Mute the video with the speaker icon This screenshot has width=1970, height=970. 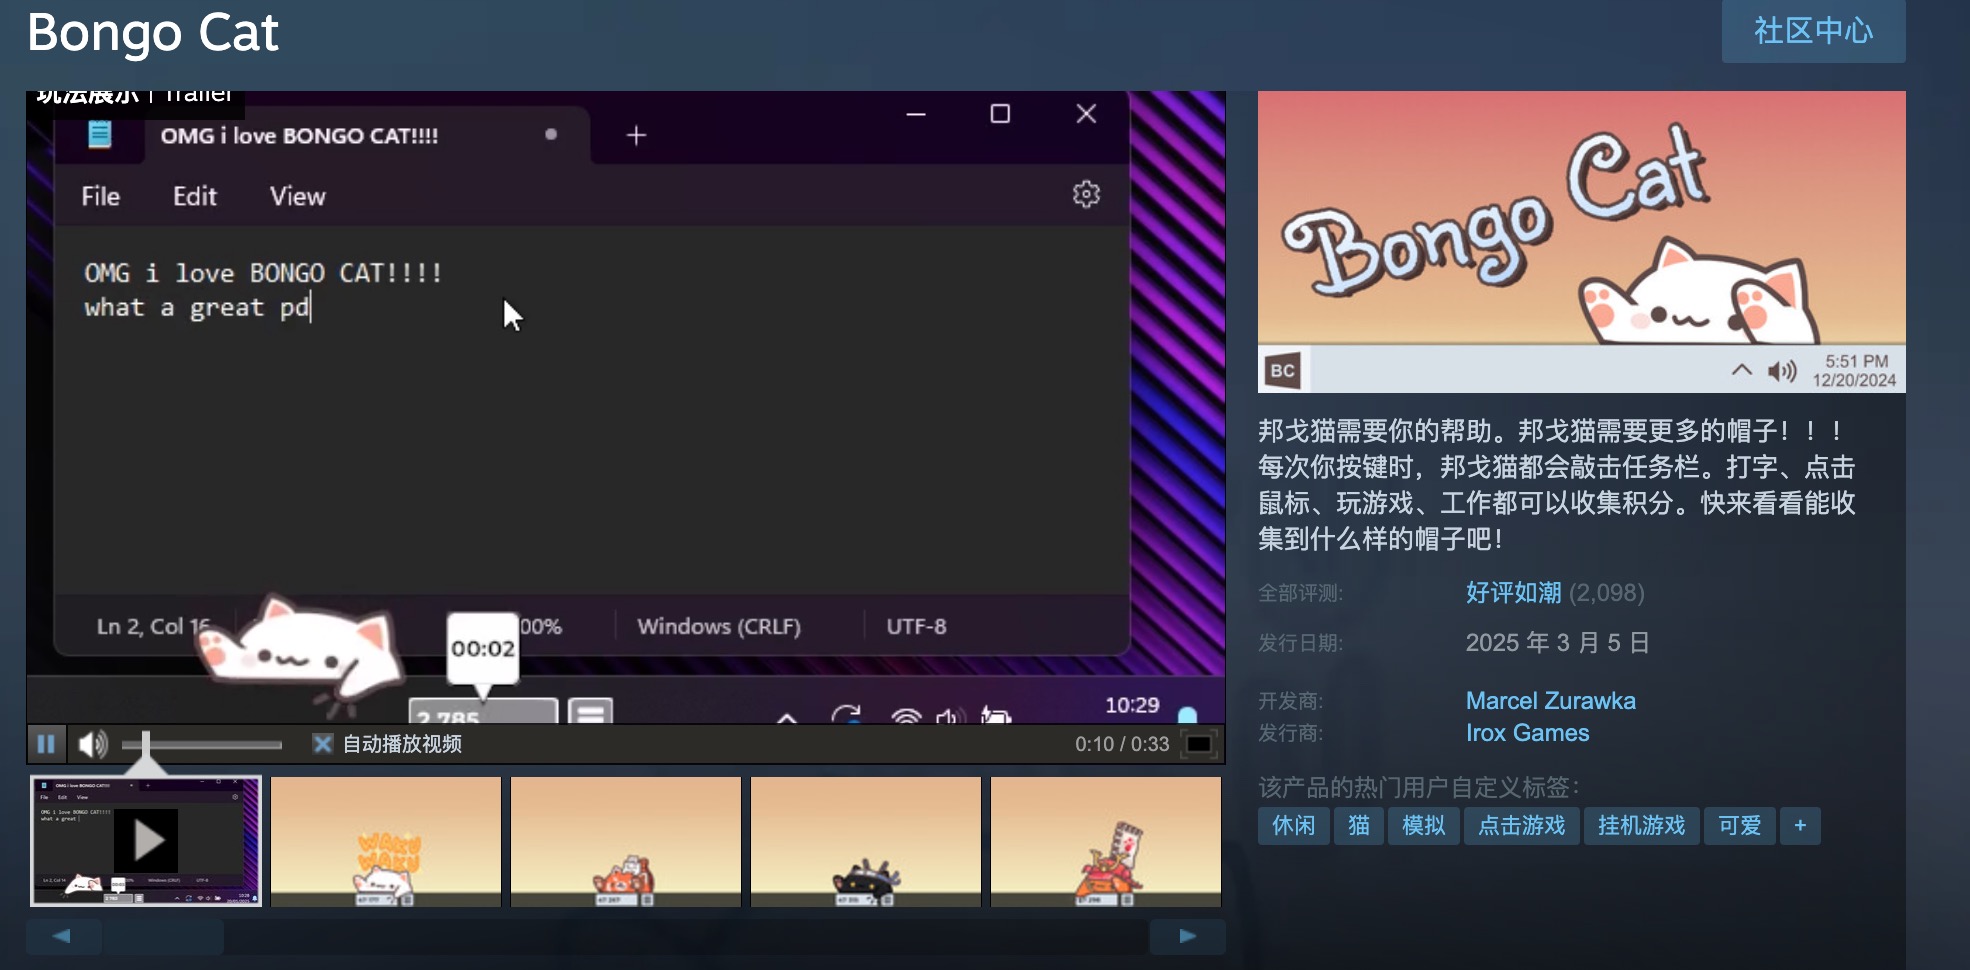[x=93, y=744]
